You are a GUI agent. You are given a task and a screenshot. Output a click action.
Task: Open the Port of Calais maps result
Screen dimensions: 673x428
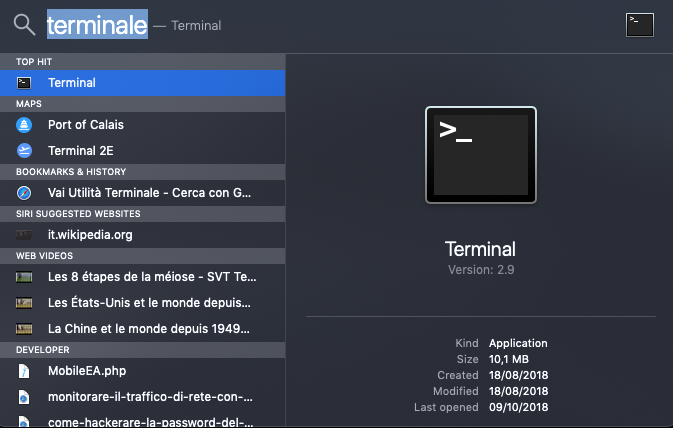[142, 125]
